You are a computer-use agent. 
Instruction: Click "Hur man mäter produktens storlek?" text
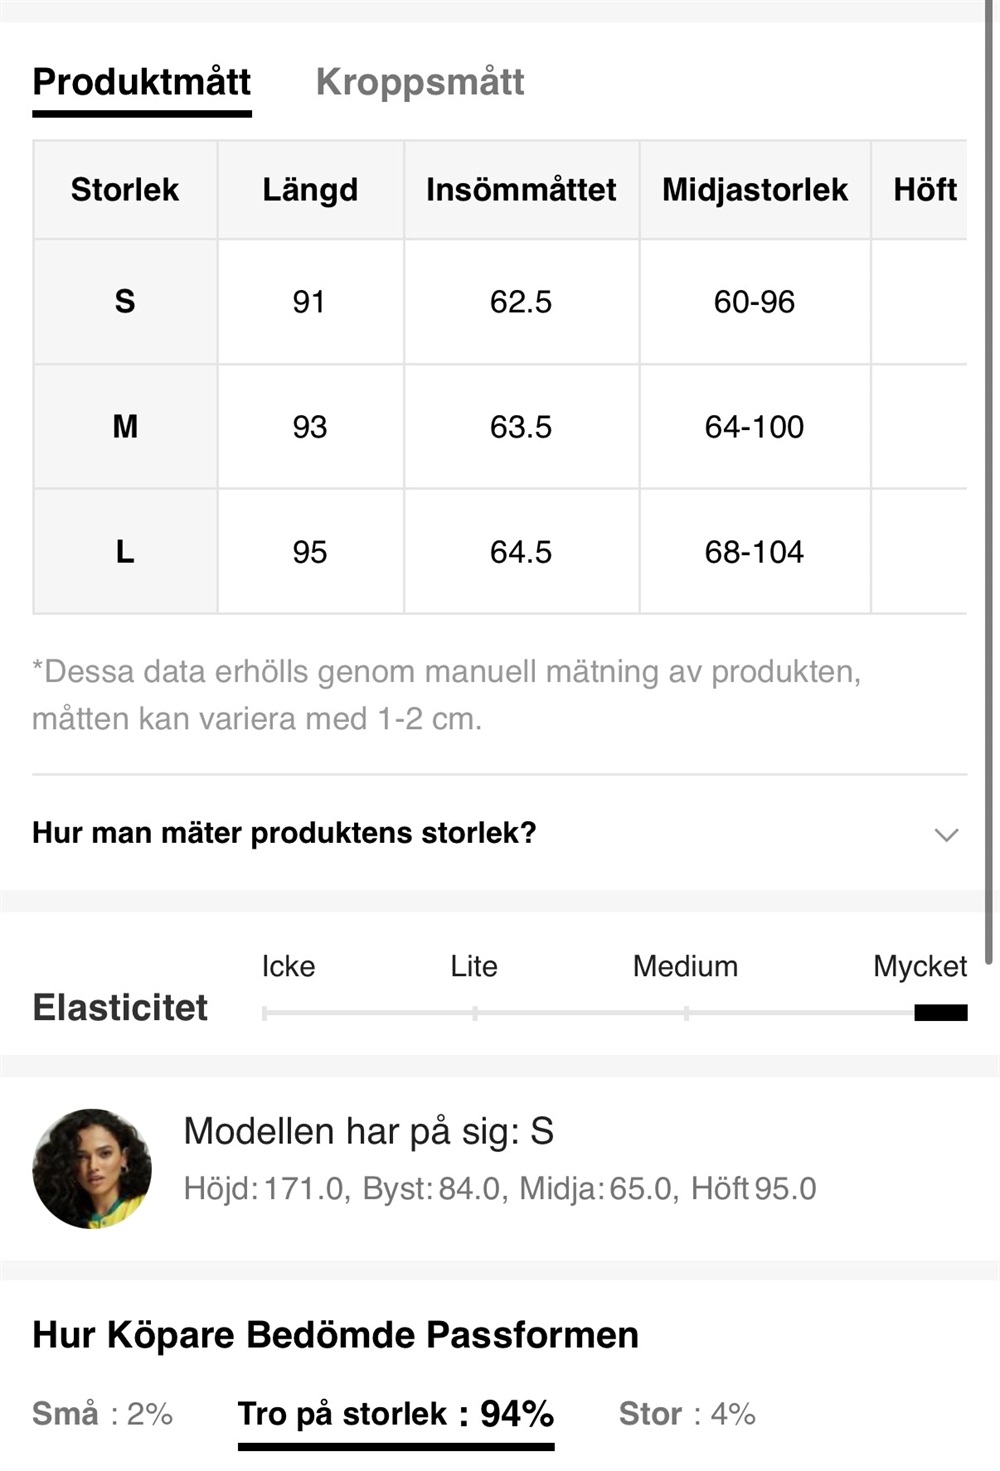(x=284, y=833)
